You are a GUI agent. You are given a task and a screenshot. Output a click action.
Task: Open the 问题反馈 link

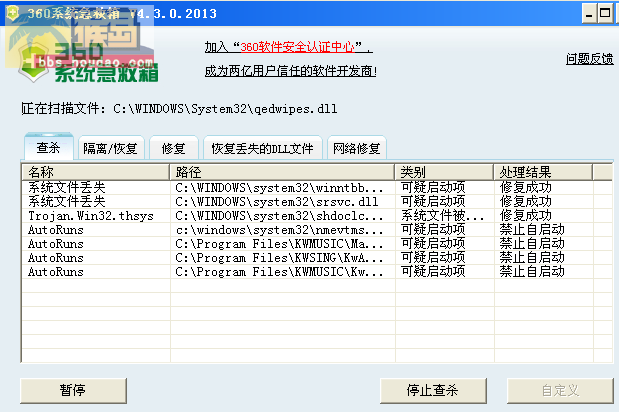pyautogui.click(x=589, y=59)
